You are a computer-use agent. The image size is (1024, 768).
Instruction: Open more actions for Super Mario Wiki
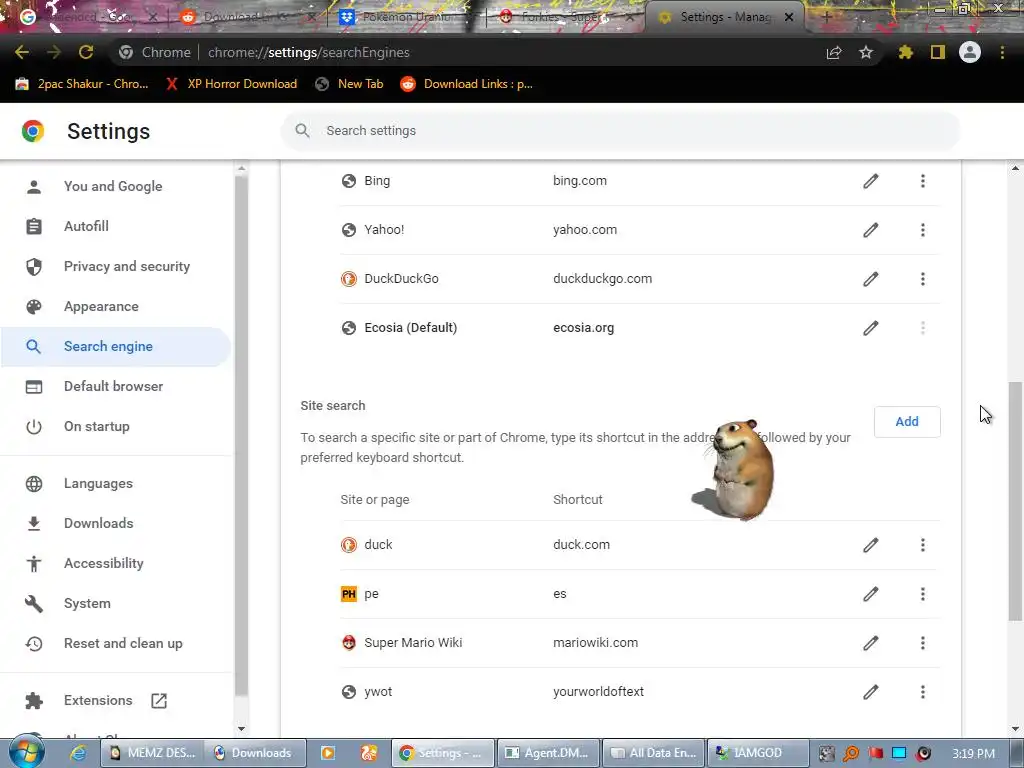923,643
